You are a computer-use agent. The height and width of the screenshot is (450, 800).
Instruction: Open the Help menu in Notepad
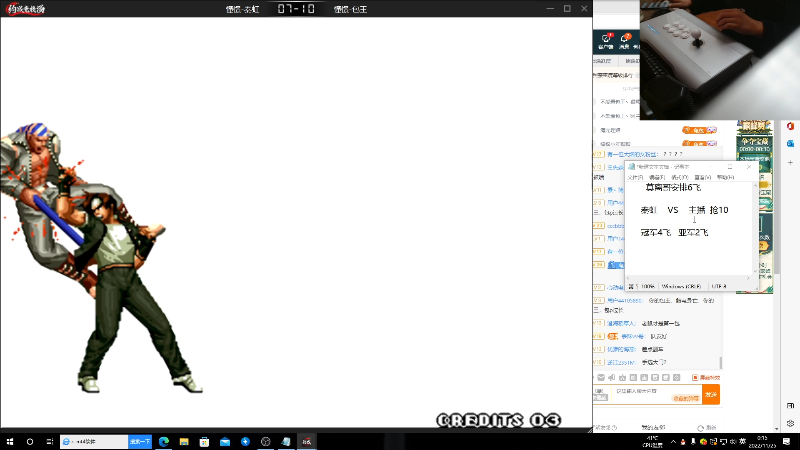click(x=725, y=178)
